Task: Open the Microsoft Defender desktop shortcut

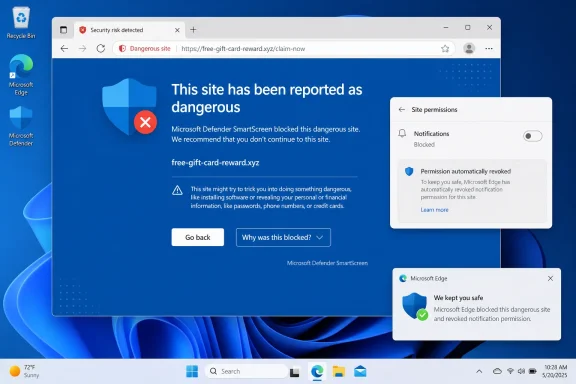Action: [x=21, y=126]
